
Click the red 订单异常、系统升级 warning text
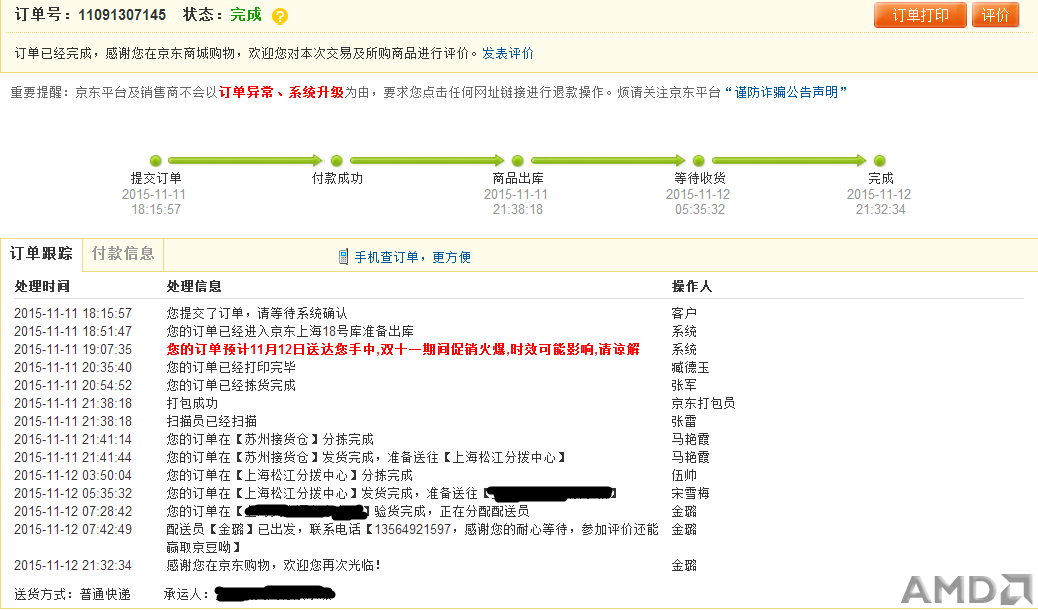(281, 92)
